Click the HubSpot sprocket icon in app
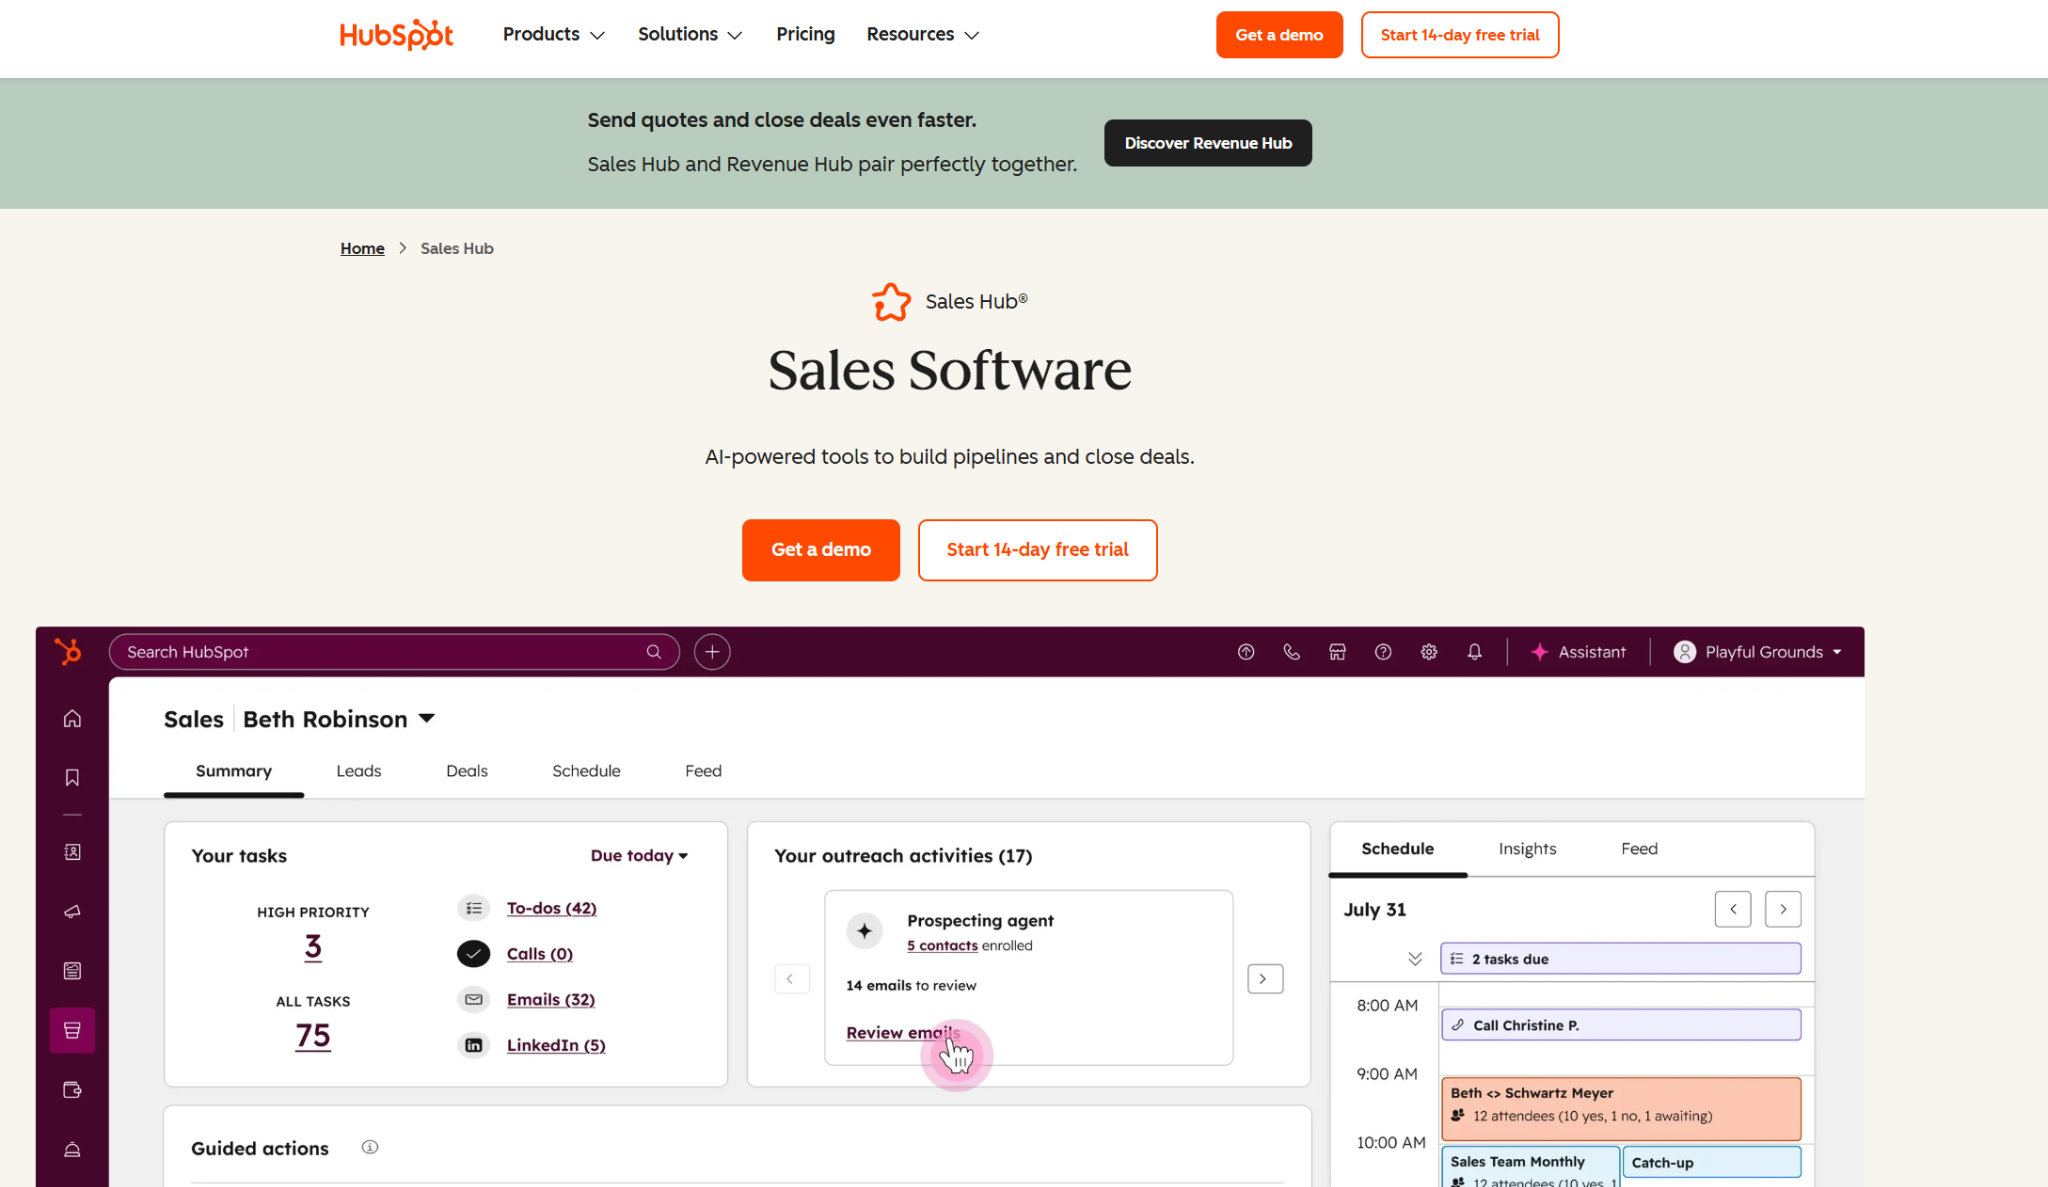This screenshot has height=1187, width=2048. (x=68, y=652)
